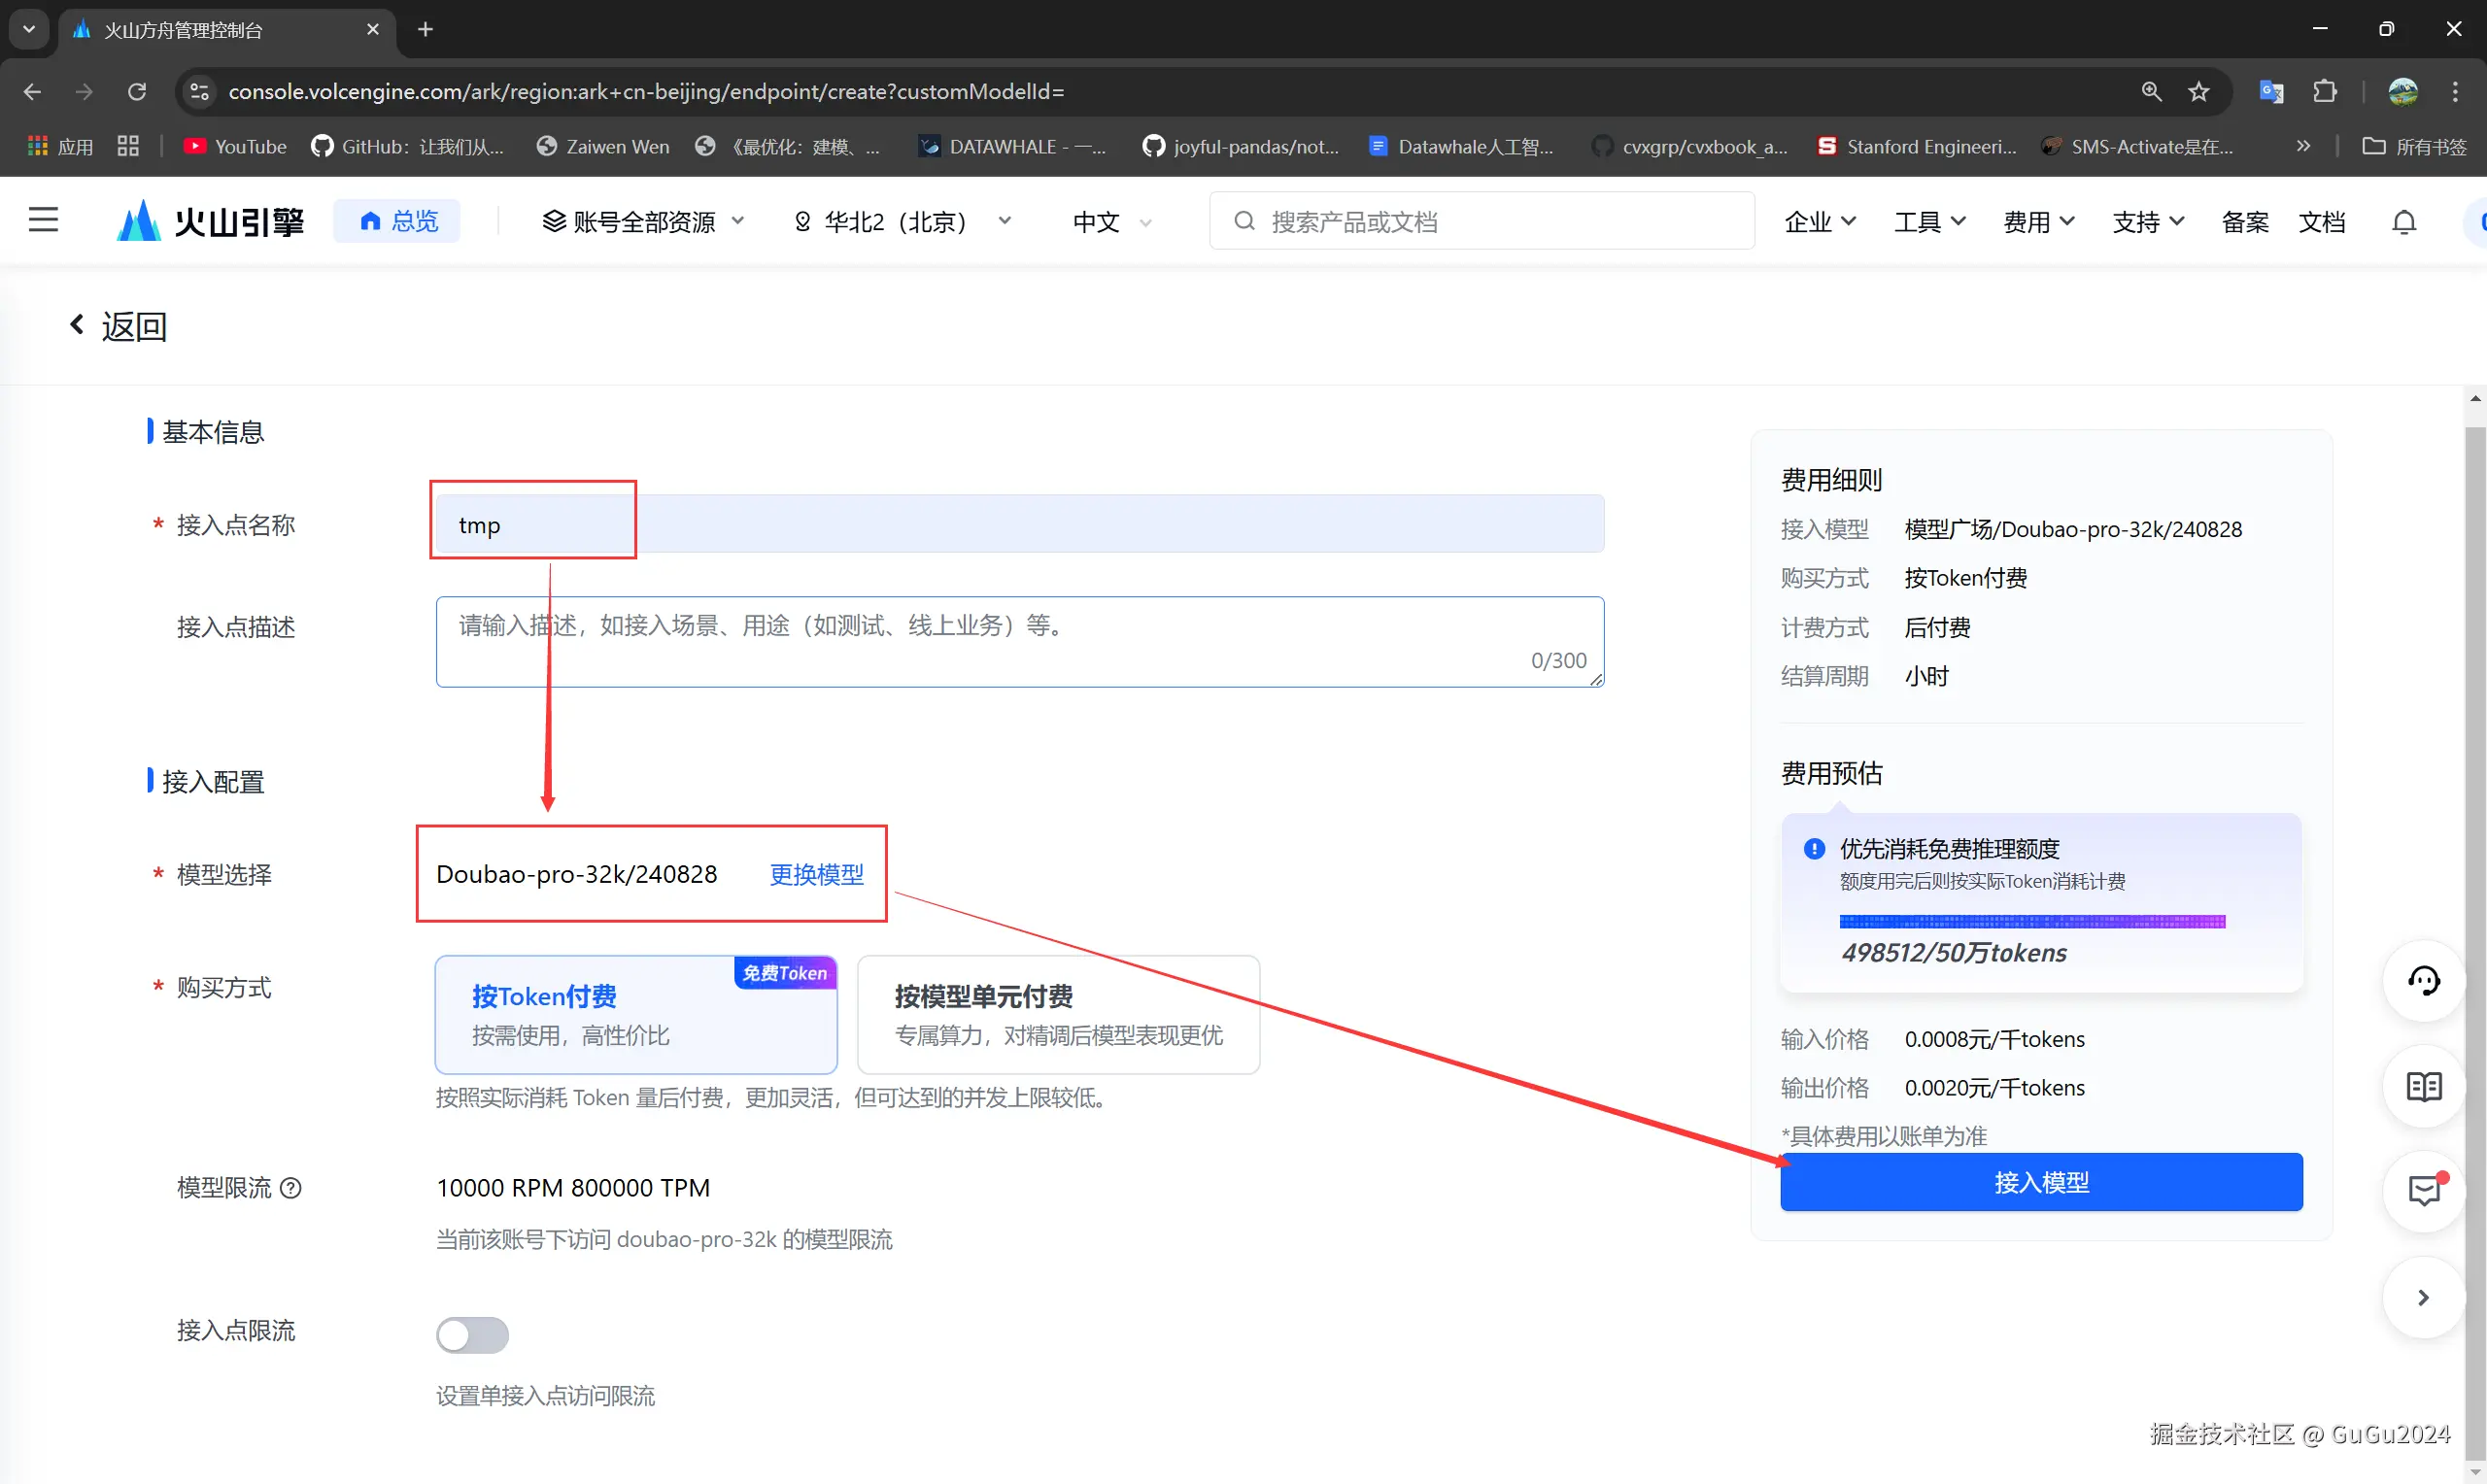Open the 工具 menu
This screenshot has height=1484, width=2487.
click(1928, 221)
